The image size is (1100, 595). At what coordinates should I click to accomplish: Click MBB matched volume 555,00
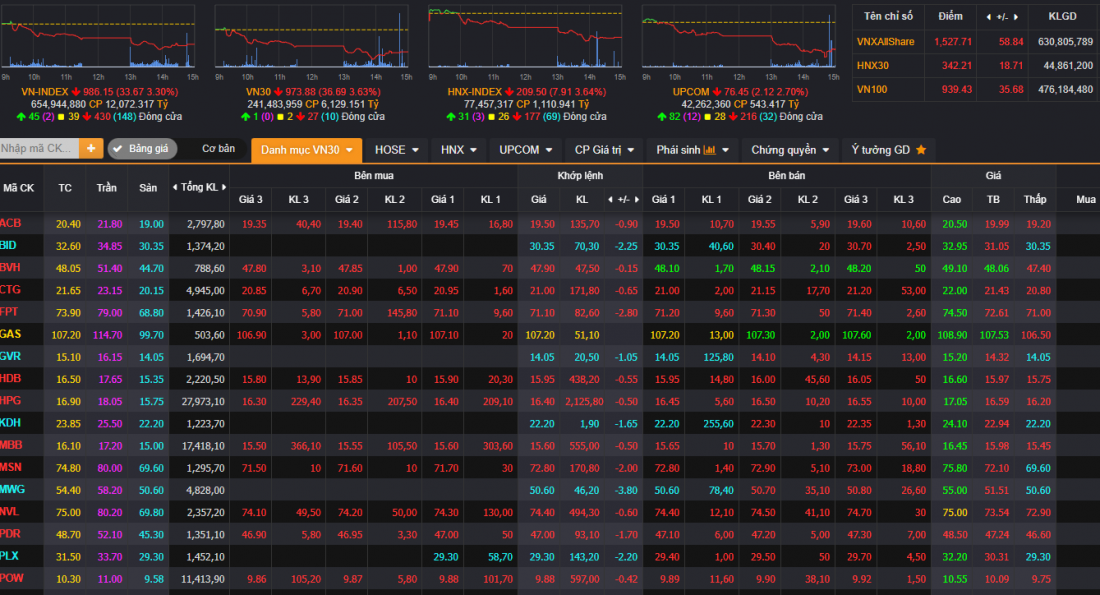click(584, 446)
